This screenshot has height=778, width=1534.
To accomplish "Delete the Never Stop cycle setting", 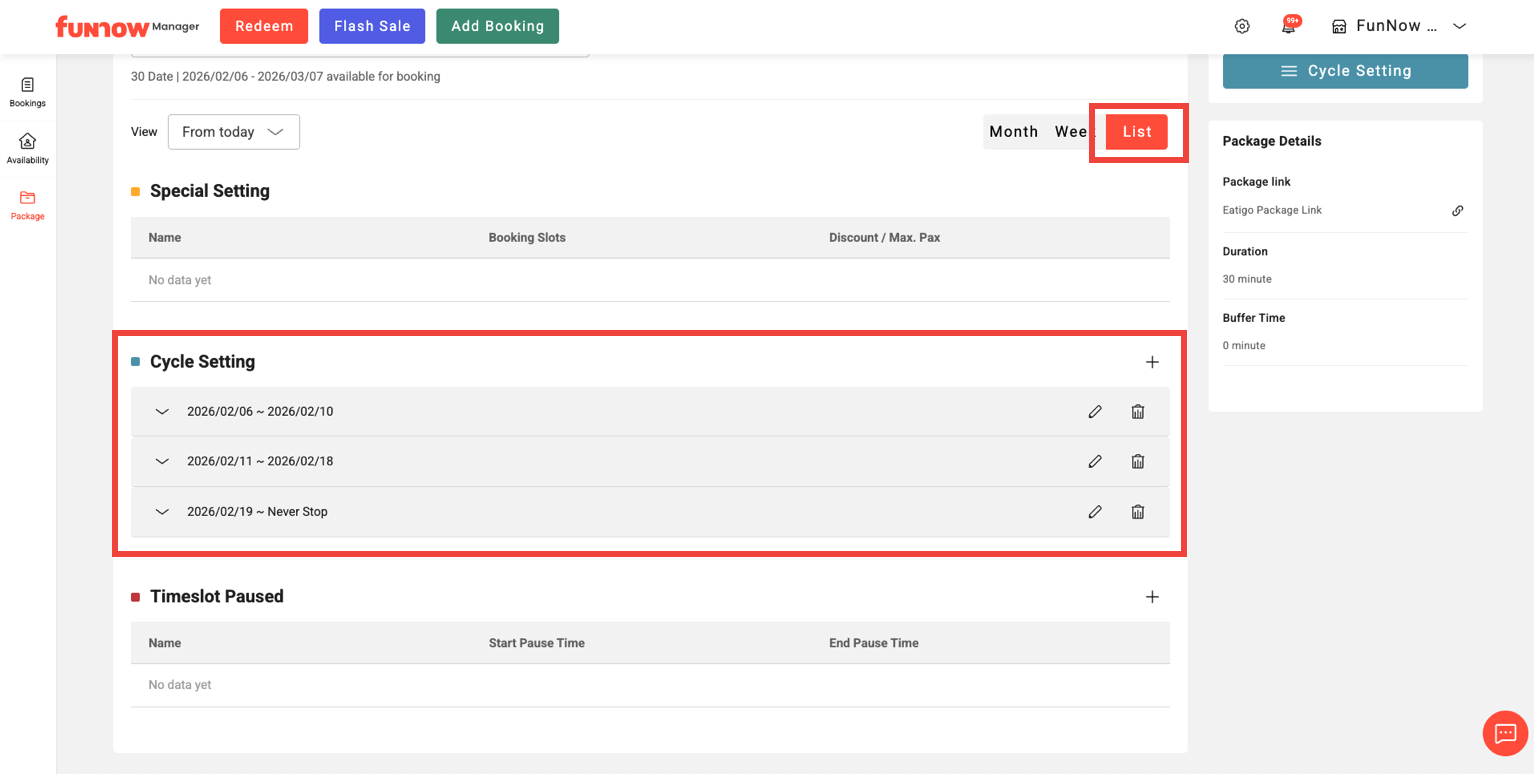I will [x=1137, y=512].
